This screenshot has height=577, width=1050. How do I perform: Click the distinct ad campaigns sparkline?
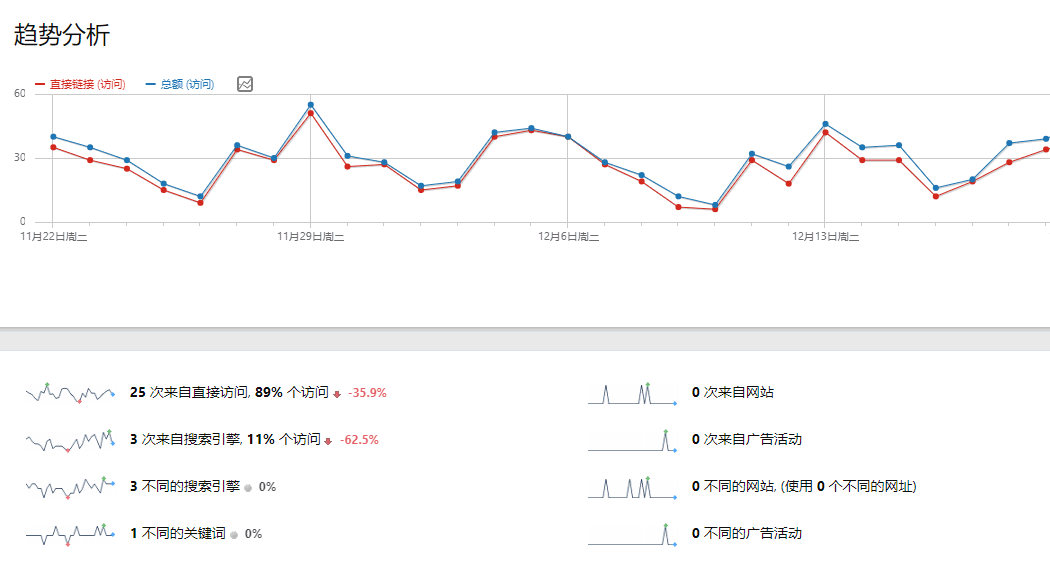tap(632, 534)
